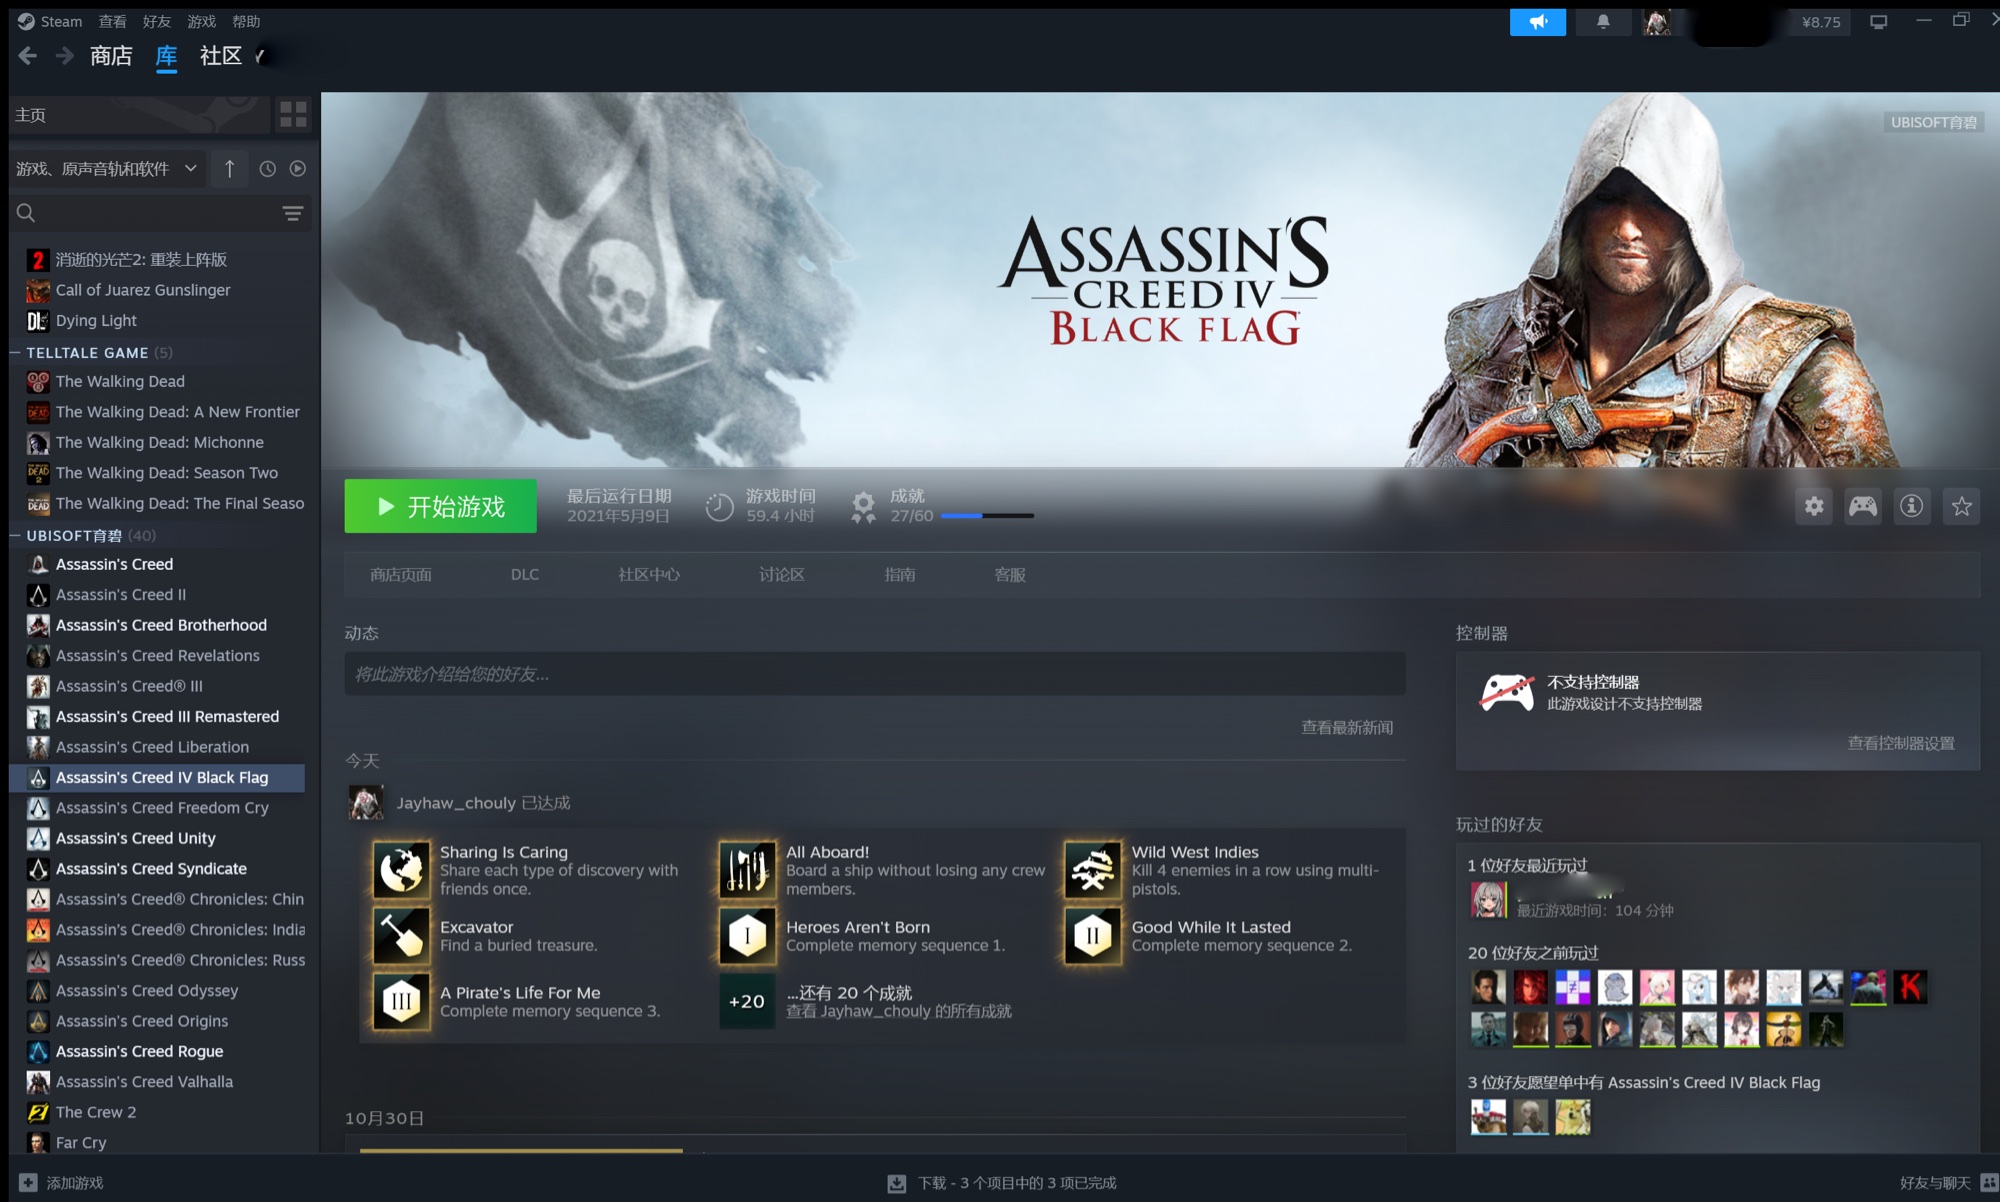Open the 讨论区 discussions link
This screenshot has height=1202, width=2000.
coord(782,575)
